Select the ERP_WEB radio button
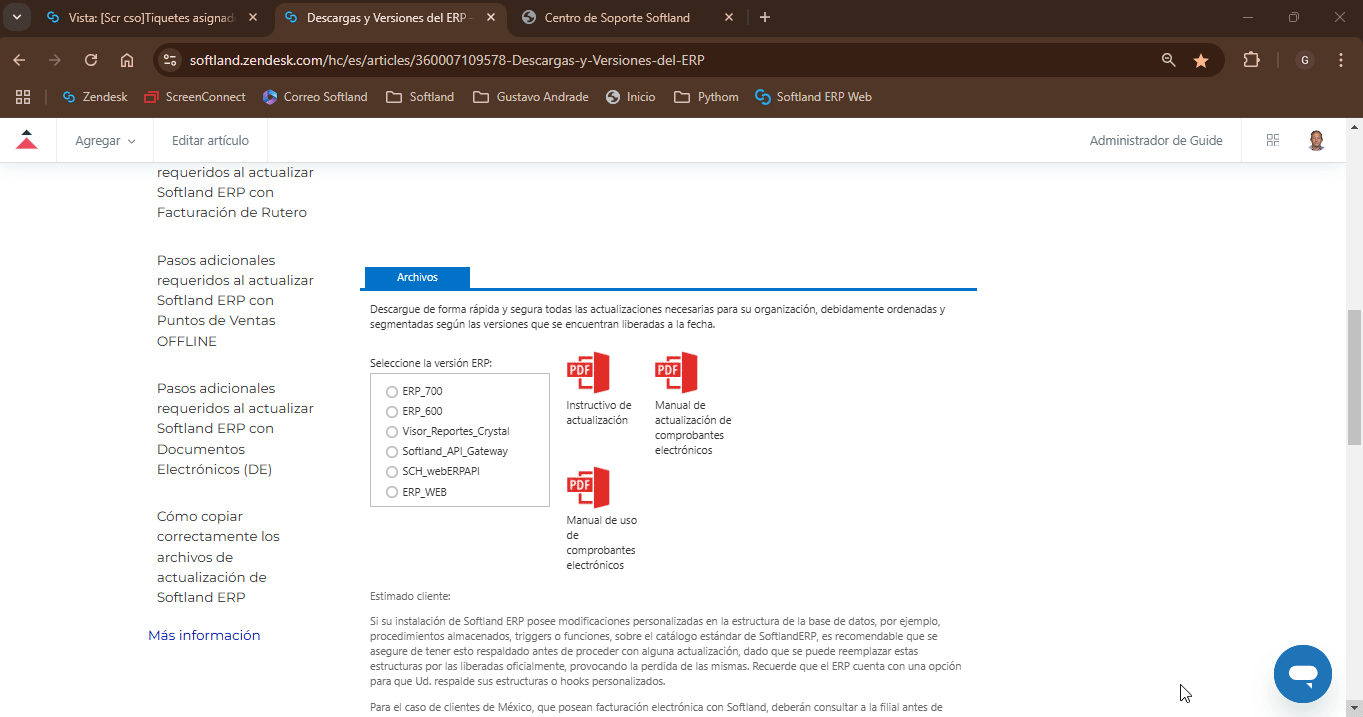Viewport: 1363px width, 717px height. (392, 491)
